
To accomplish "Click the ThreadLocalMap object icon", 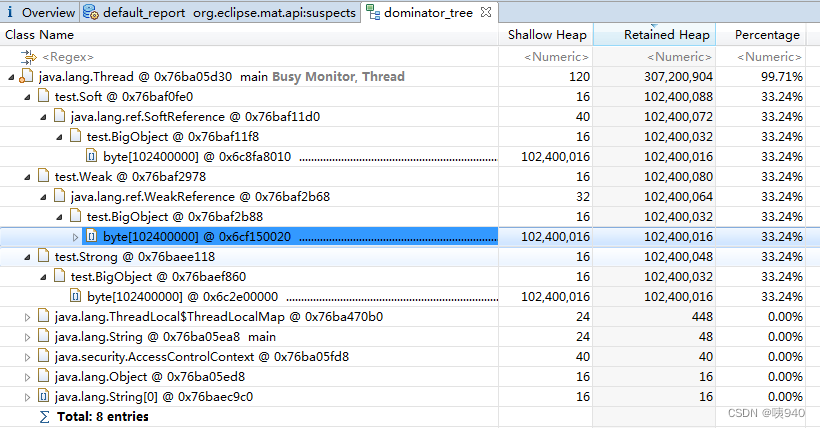I will pyautogui.click(x=43, y=316).
